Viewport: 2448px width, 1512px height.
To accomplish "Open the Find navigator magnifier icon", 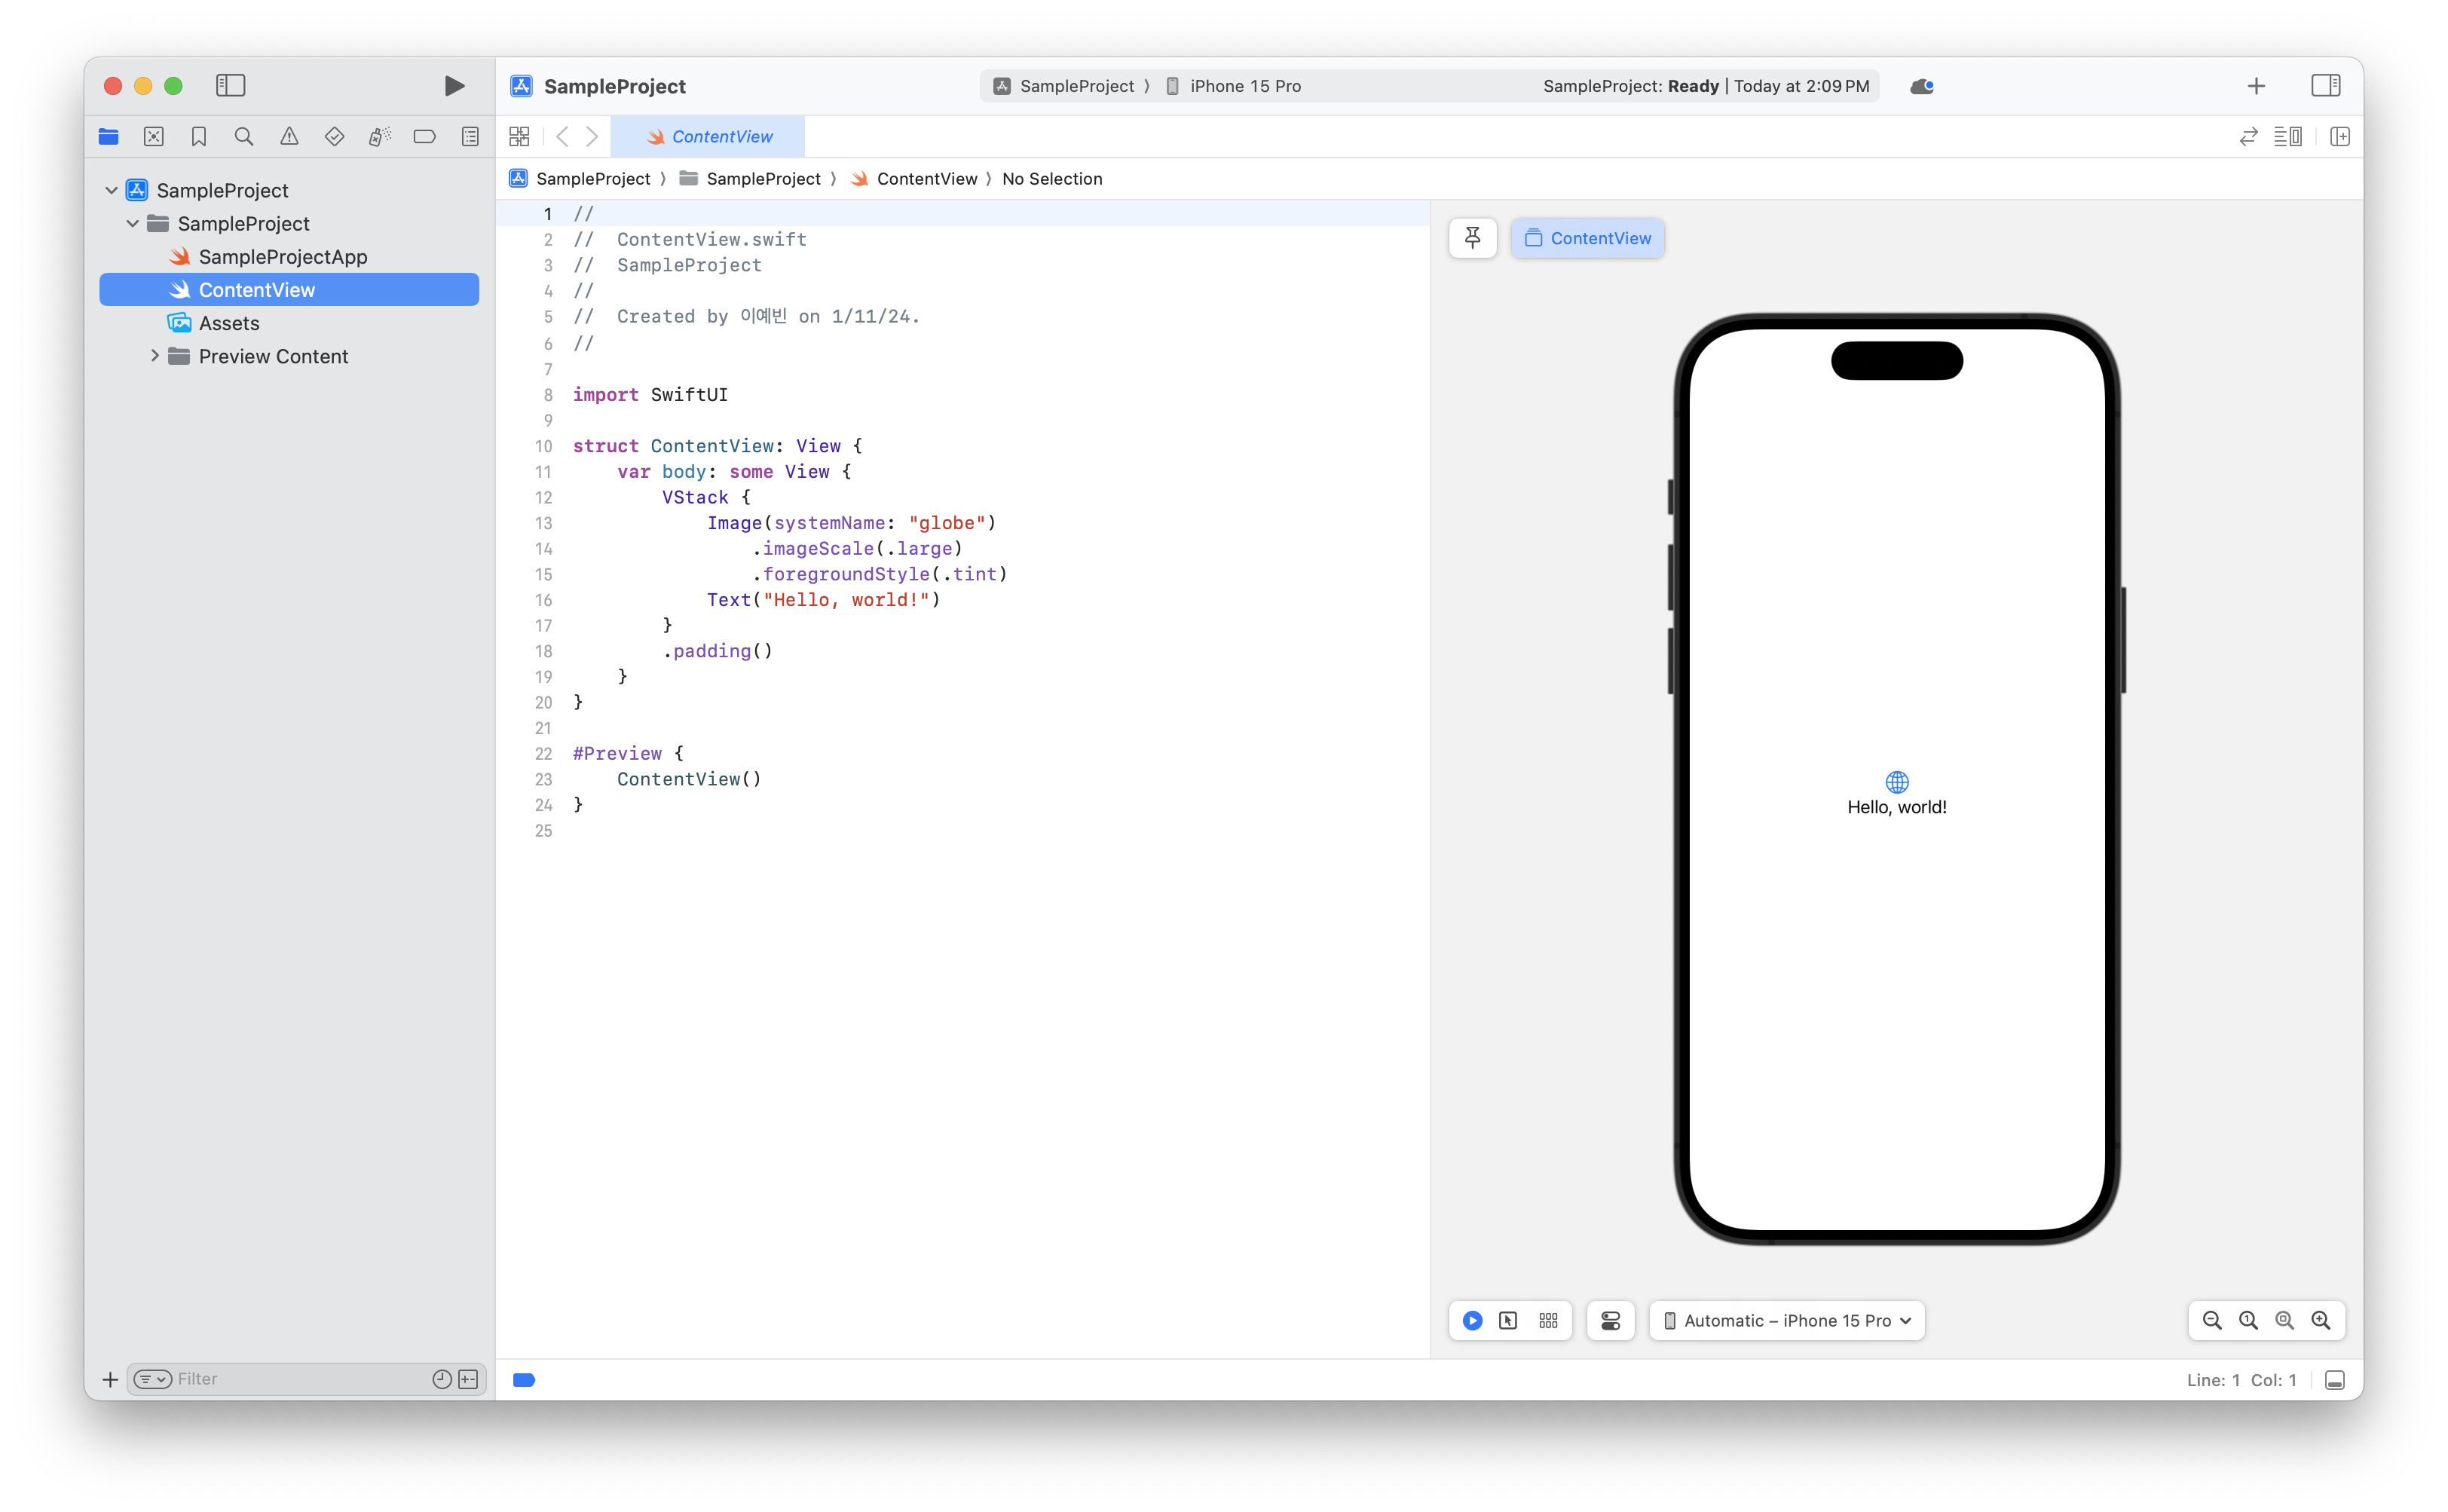I will 244,137.
